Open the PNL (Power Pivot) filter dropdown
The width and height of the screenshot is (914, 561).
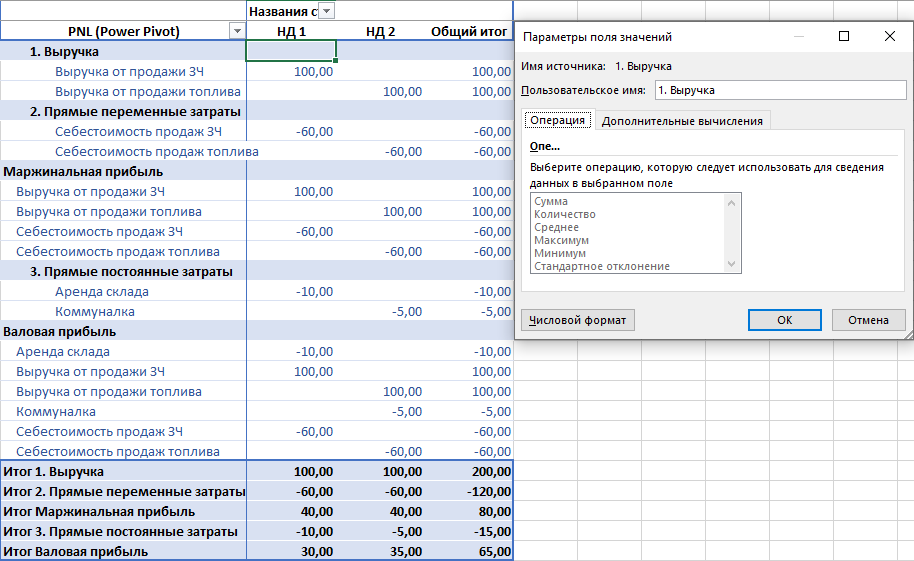point(237,31)
